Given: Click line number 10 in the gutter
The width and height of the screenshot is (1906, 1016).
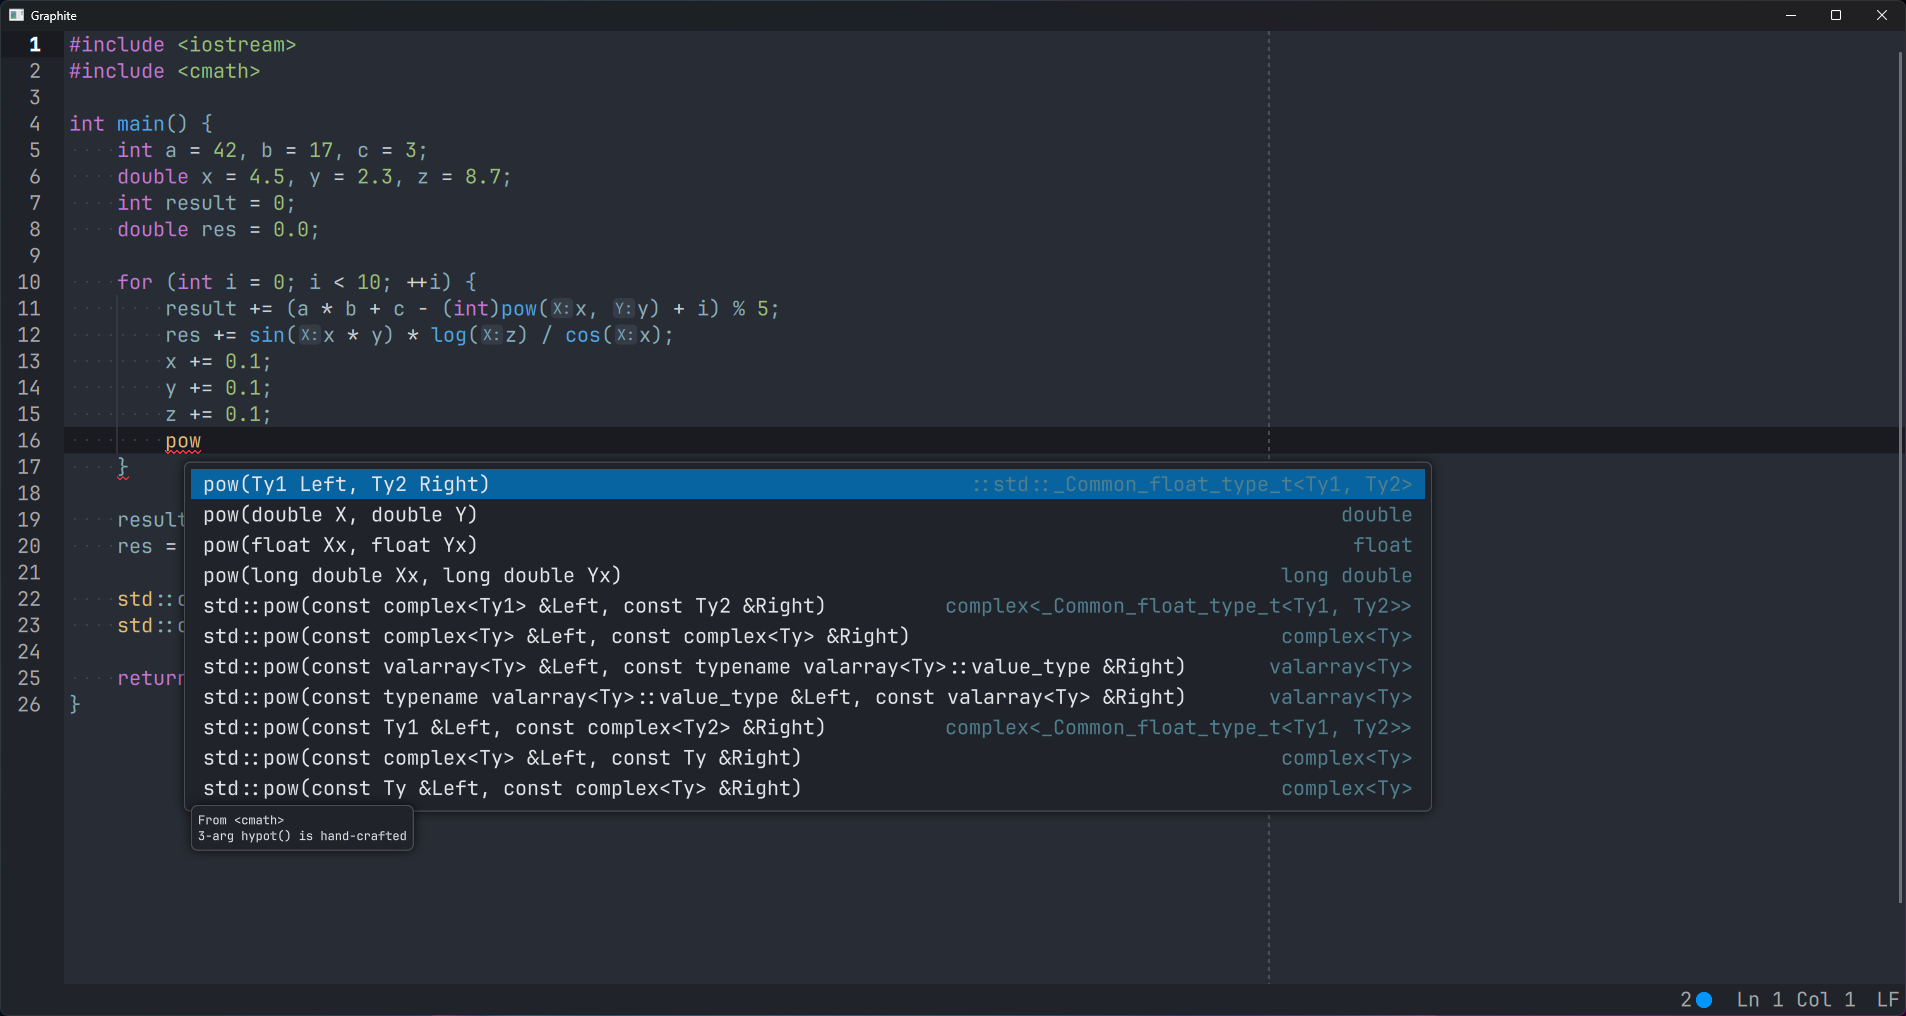Looking at the screenshot, I should (29, 283).
